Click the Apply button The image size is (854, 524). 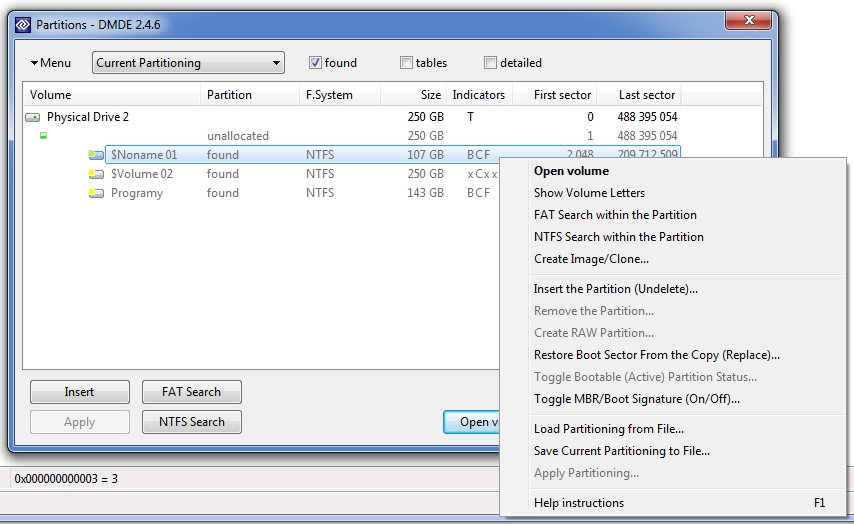point(80,422)
